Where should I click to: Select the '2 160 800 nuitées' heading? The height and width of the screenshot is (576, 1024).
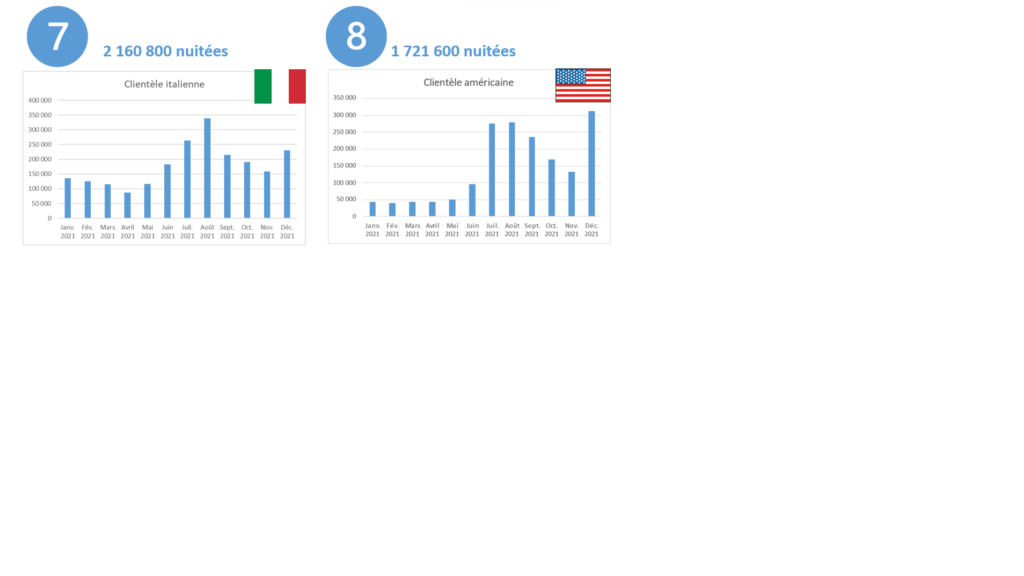[165, 51]
